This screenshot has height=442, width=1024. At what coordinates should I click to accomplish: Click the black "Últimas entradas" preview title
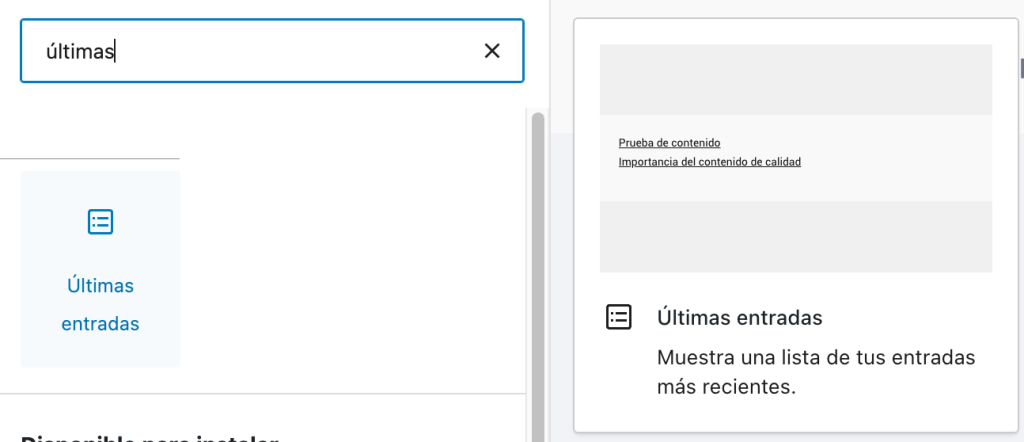point(739,318)
